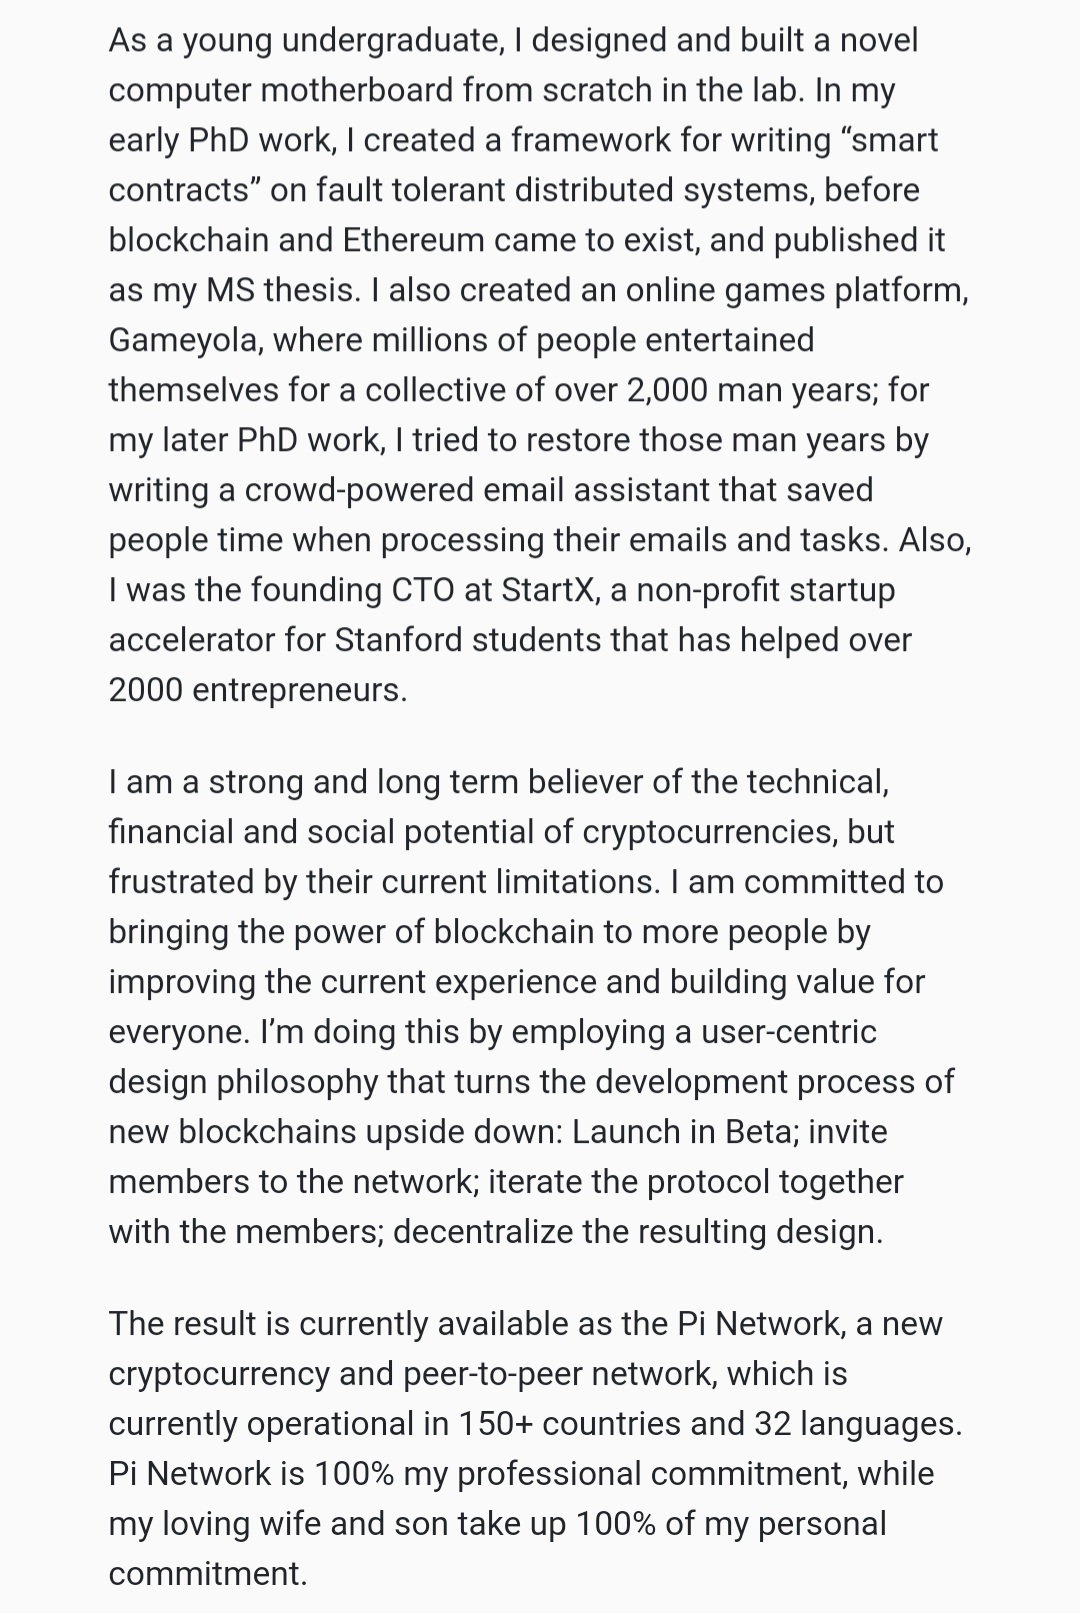Click the final word "commitment." at bottom
The image size is (1080, 1613).
coord(208,1574)
